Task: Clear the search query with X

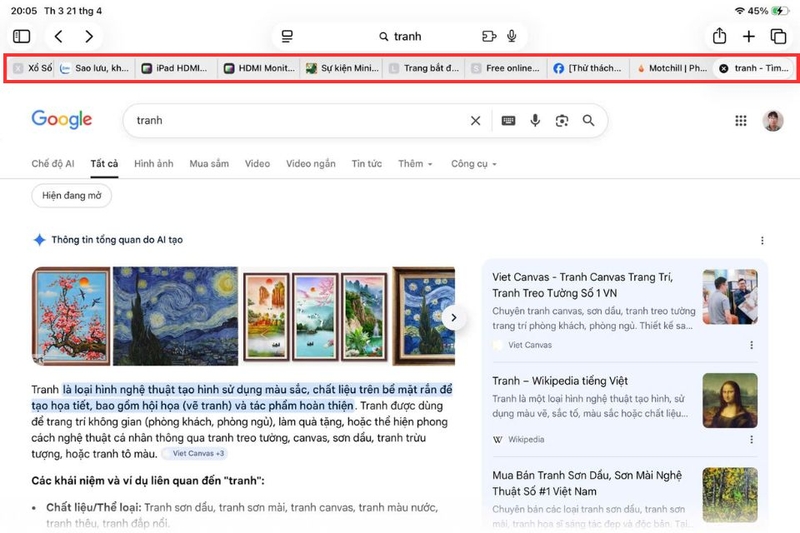Action: coord(476,120)
